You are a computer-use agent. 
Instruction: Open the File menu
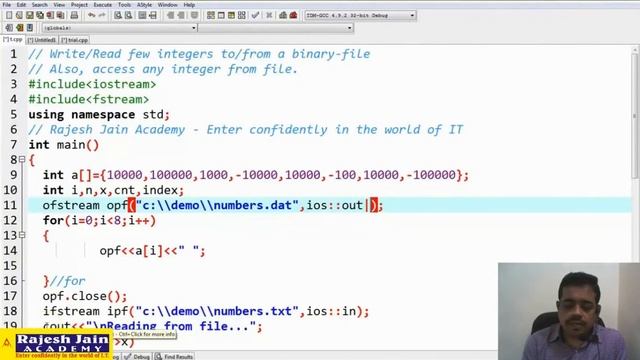(7, 5)
